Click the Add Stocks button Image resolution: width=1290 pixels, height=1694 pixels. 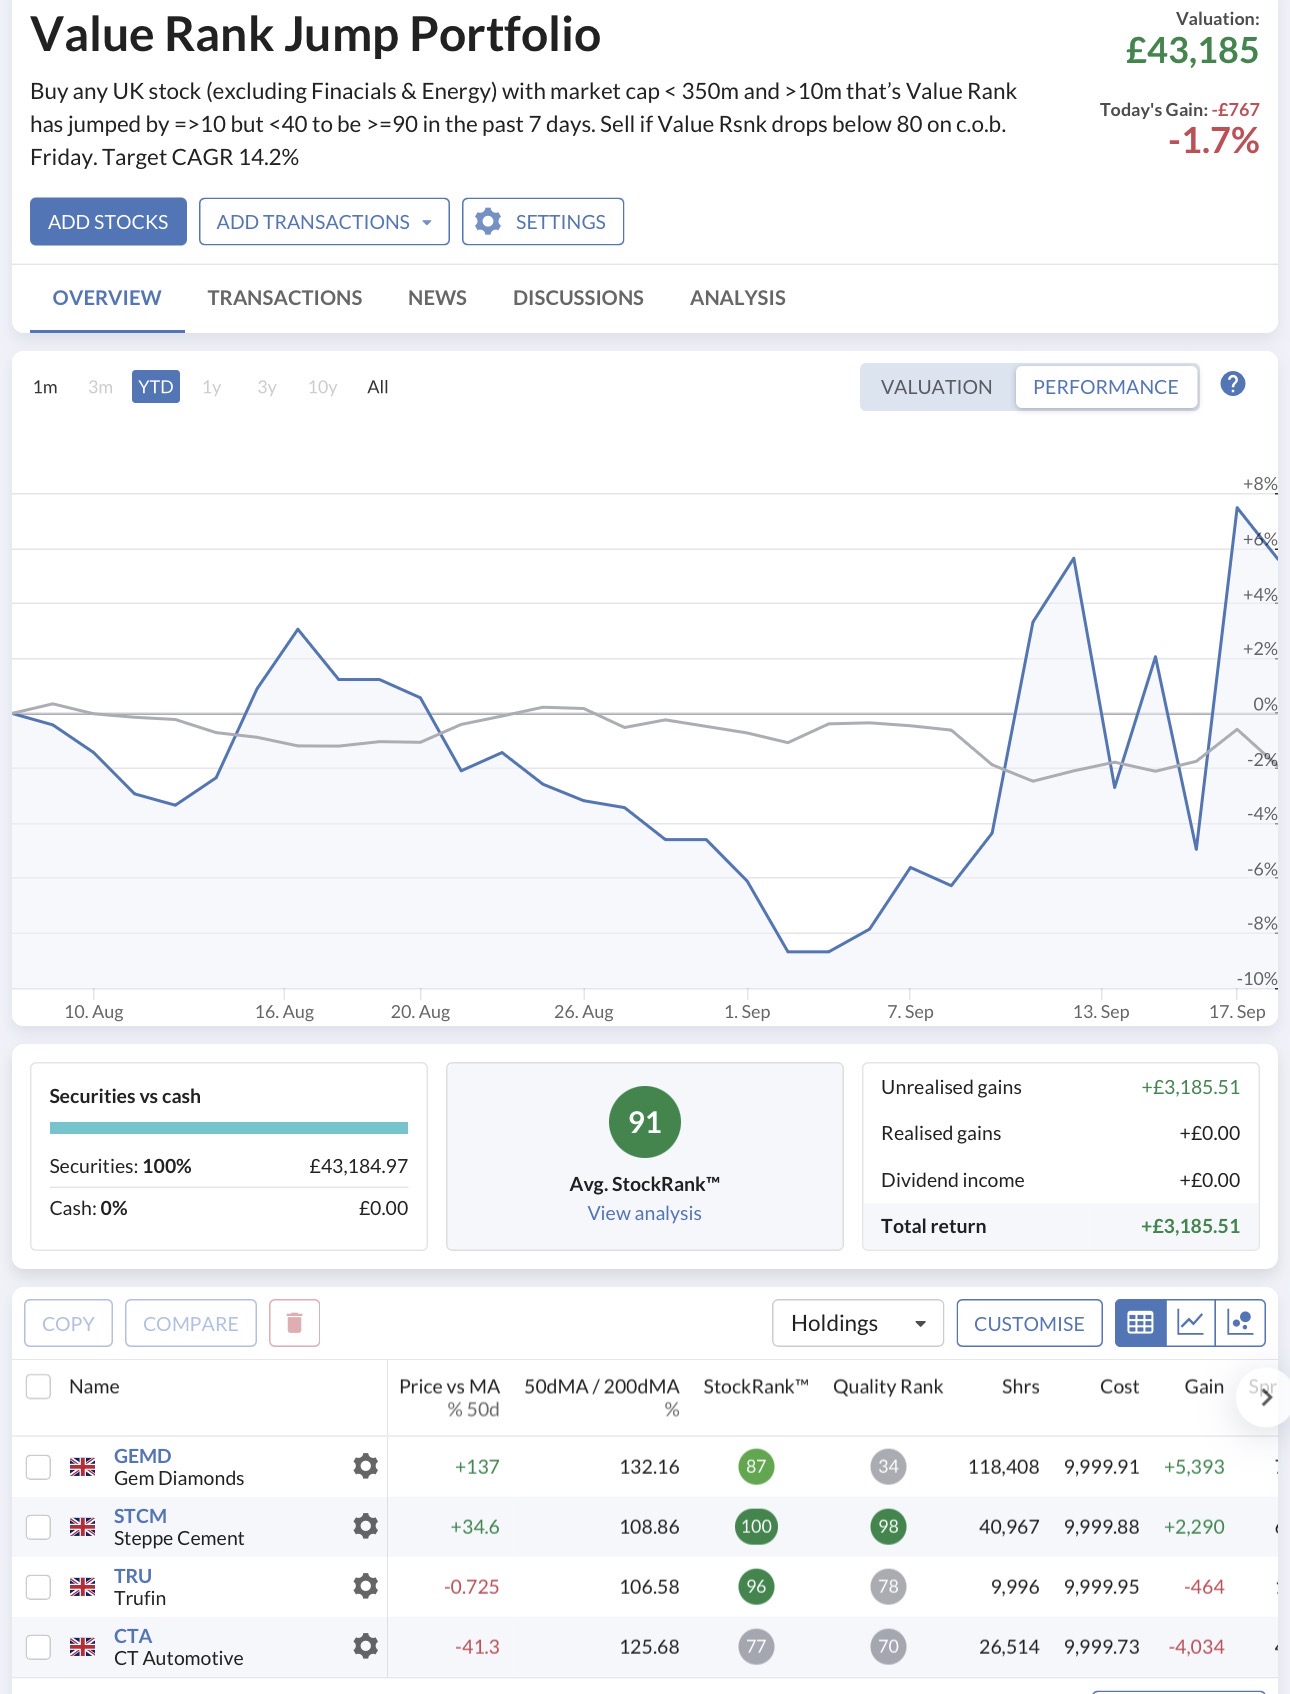[x=108, y=221]
